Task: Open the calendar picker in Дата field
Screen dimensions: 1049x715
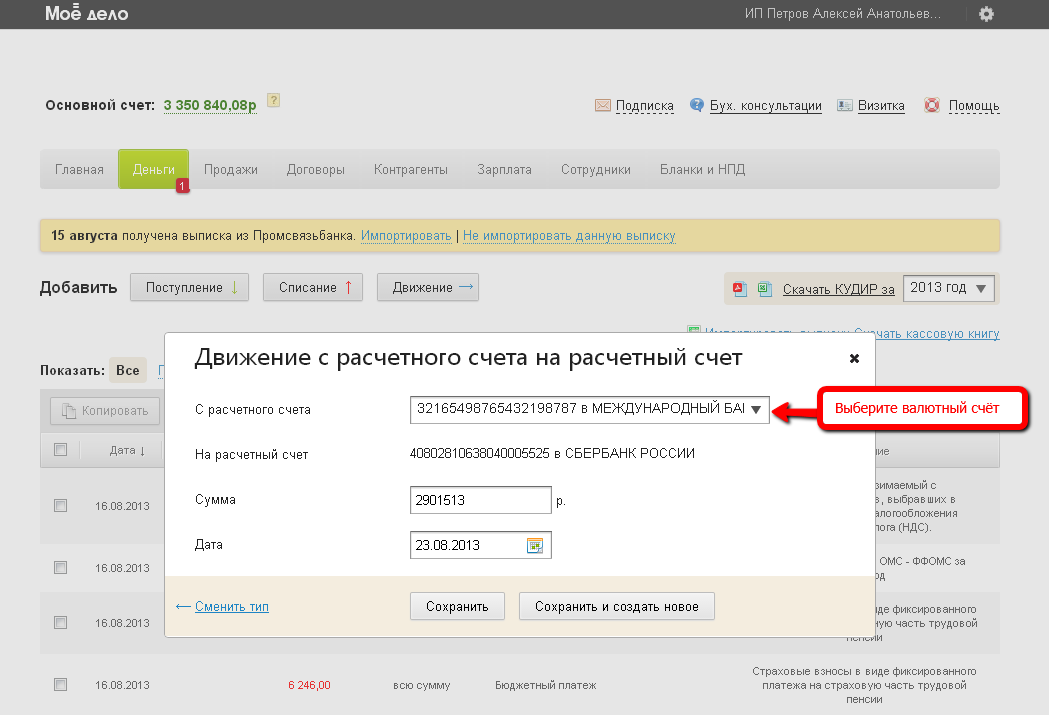Action: tap(535, 545)
